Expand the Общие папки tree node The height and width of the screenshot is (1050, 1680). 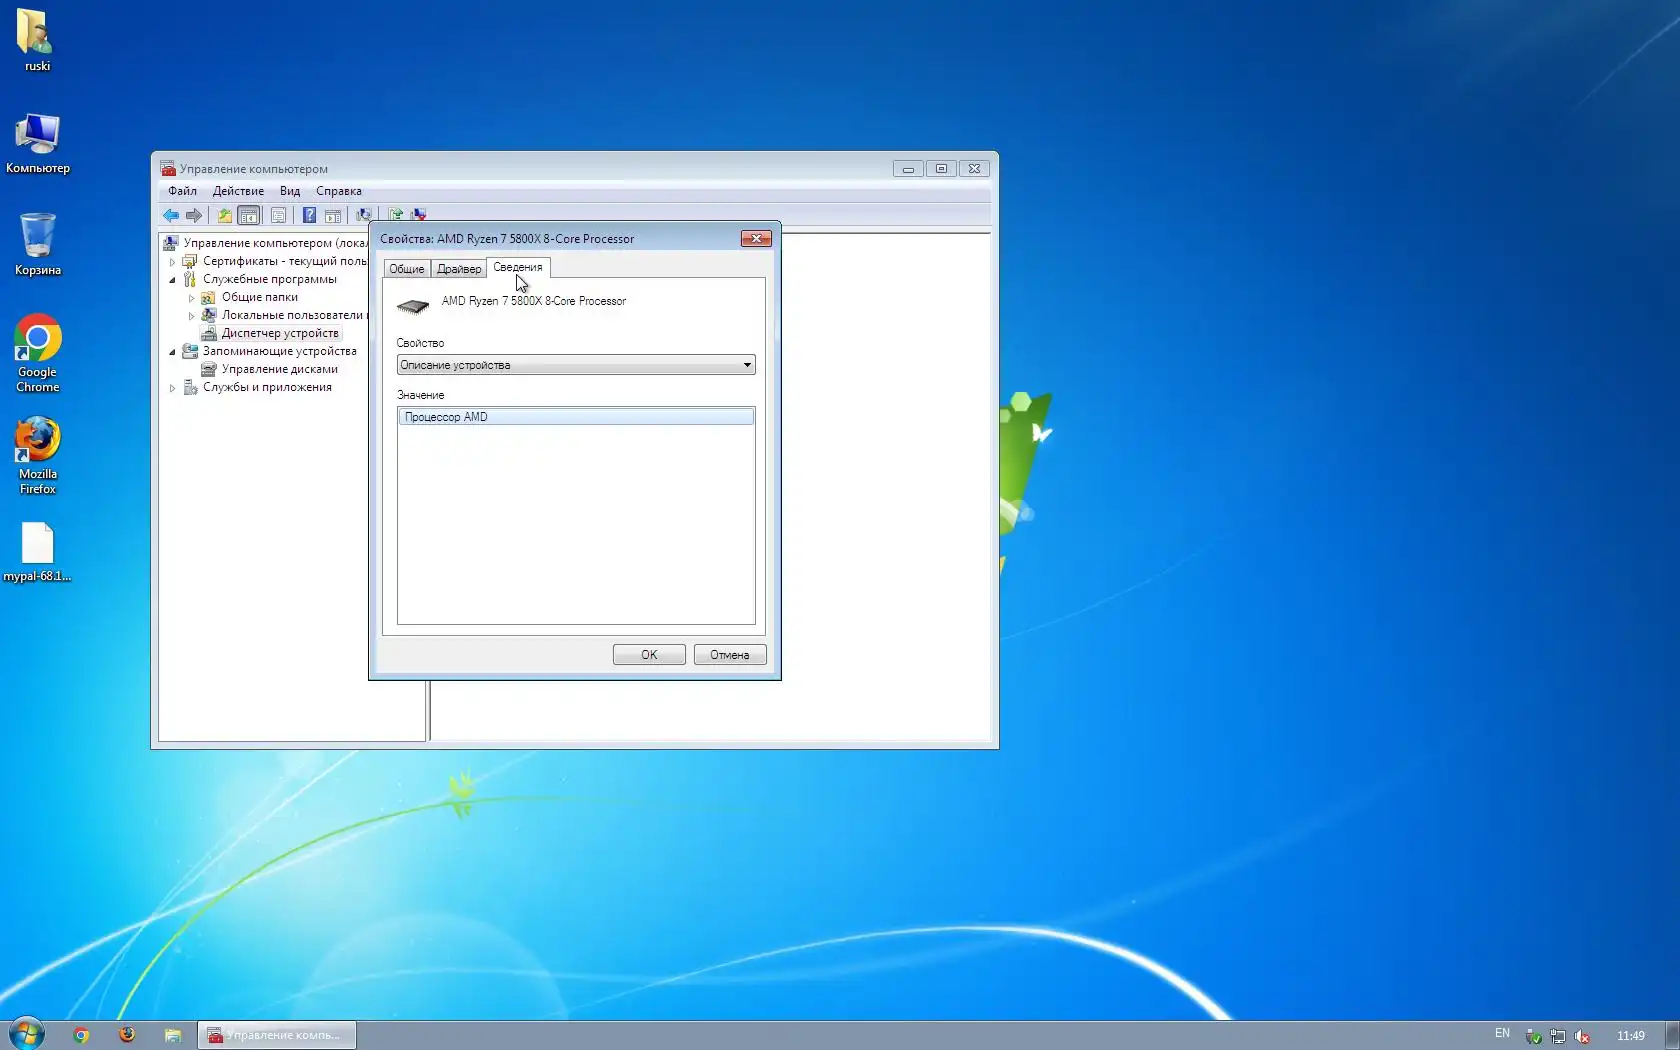[191, 298]
